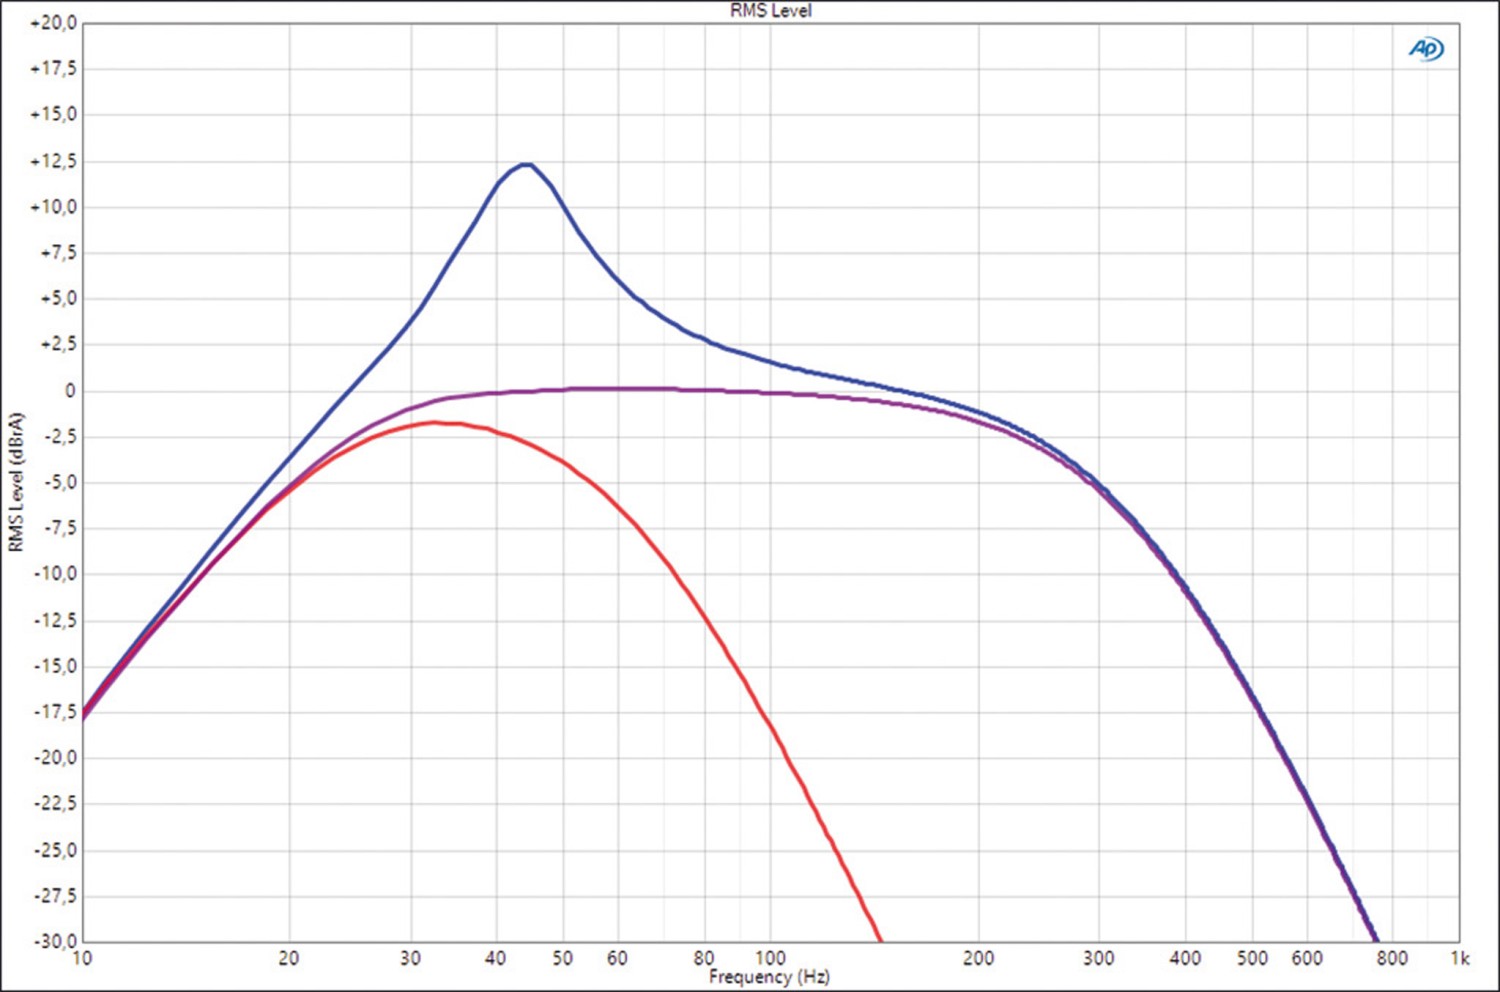Click the -30,0 y-axis tick label
This screenshot has height=992, width=1500.
pos(56,941)
